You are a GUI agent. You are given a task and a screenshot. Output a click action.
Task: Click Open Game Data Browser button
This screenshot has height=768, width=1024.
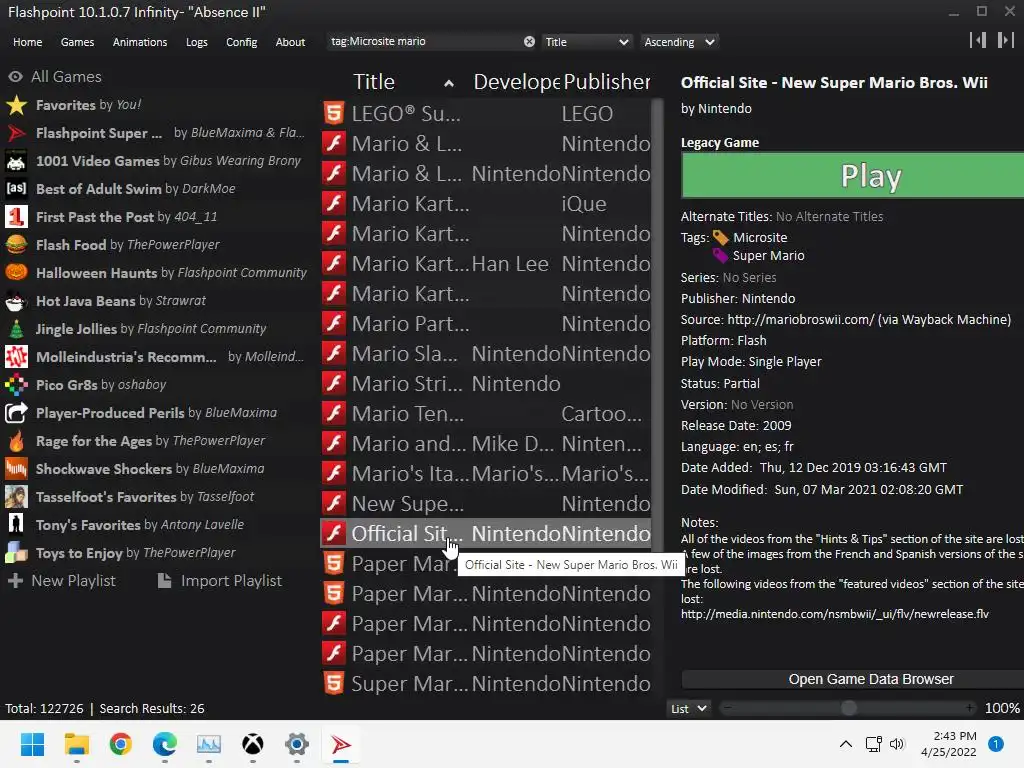(x=853, y=679)
